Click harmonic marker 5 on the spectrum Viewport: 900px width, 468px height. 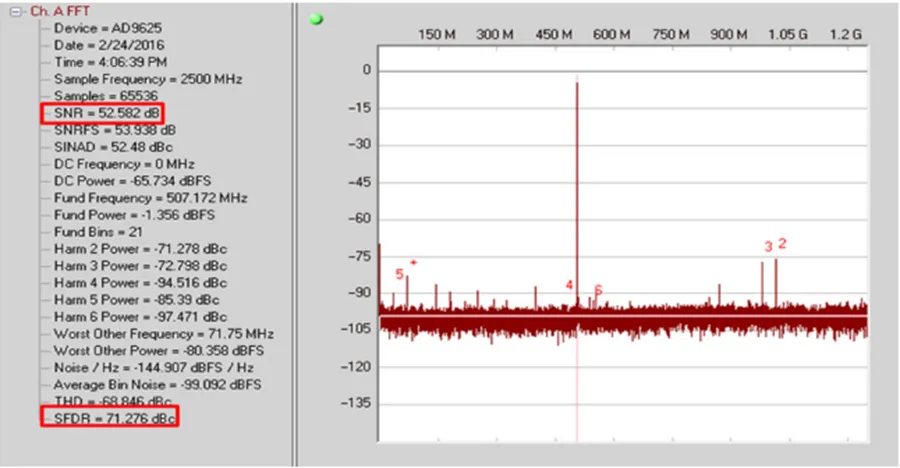click(x=399, y=274)
